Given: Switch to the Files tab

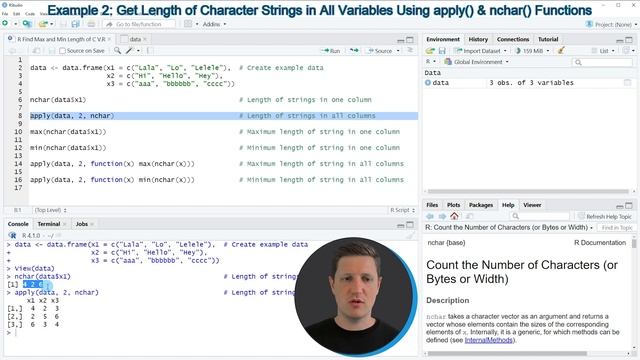Looking at the screenshot, I should [432, 205].
